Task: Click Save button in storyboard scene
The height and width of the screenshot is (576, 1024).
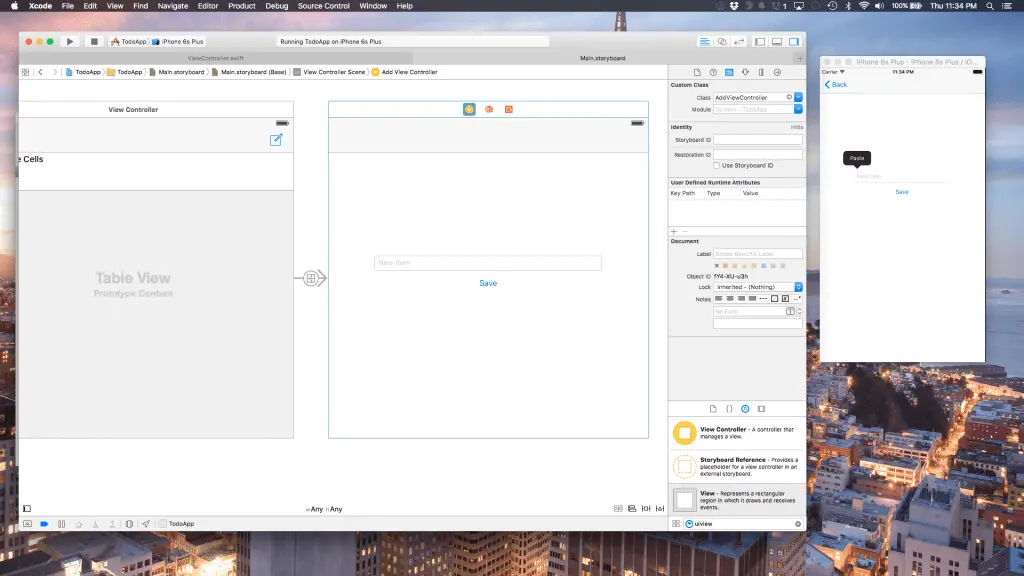Action: click(x=488, y=283)
